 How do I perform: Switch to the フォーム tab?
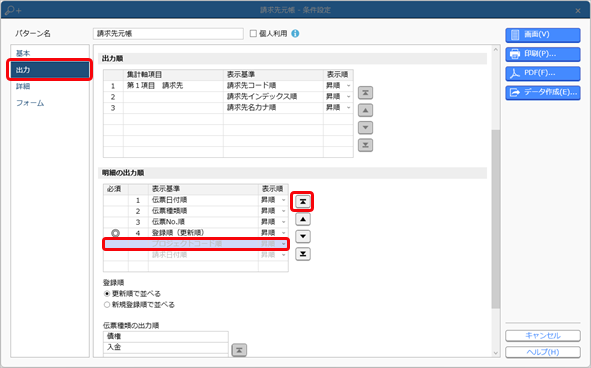click(x=49, y=103)
